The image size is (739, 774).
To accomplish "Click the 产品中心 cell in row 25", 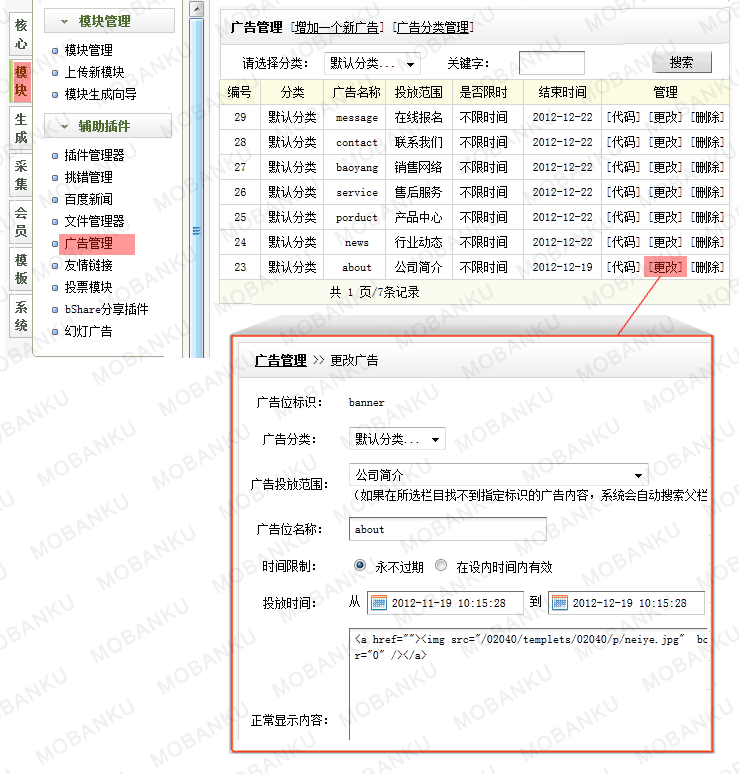I will (419, 217).
